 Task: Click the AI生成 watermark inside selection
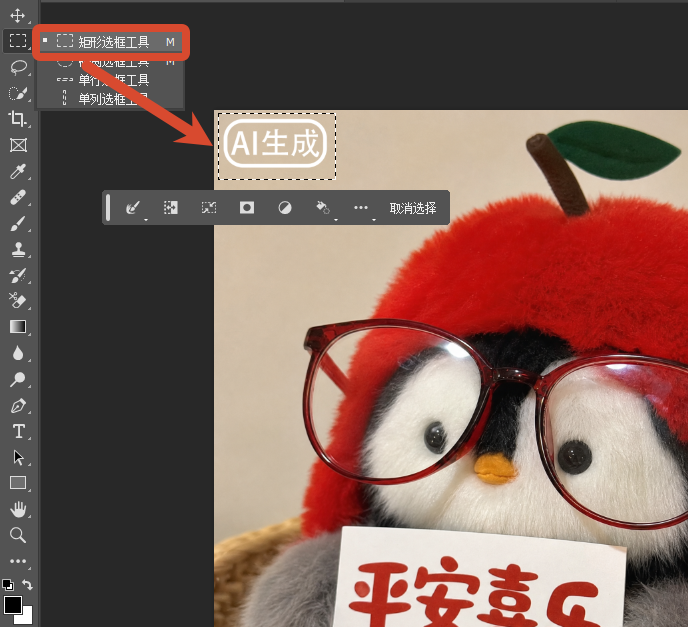[276, 143]
